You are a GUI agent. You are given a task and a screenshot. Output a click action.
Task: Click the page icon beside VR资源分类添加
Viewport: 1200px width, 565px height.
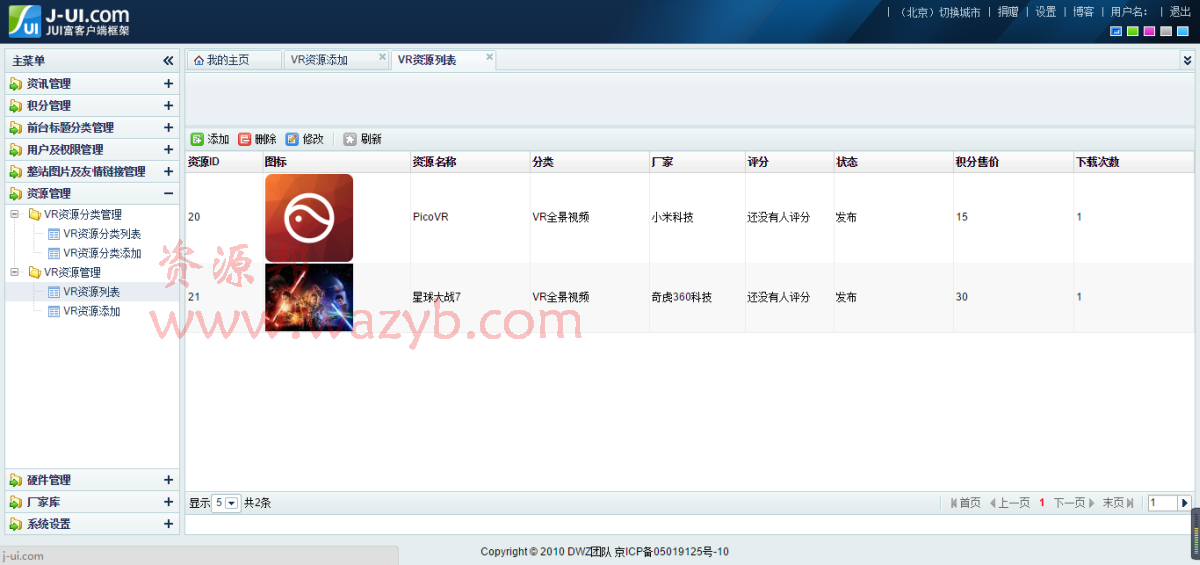point(54,253)
